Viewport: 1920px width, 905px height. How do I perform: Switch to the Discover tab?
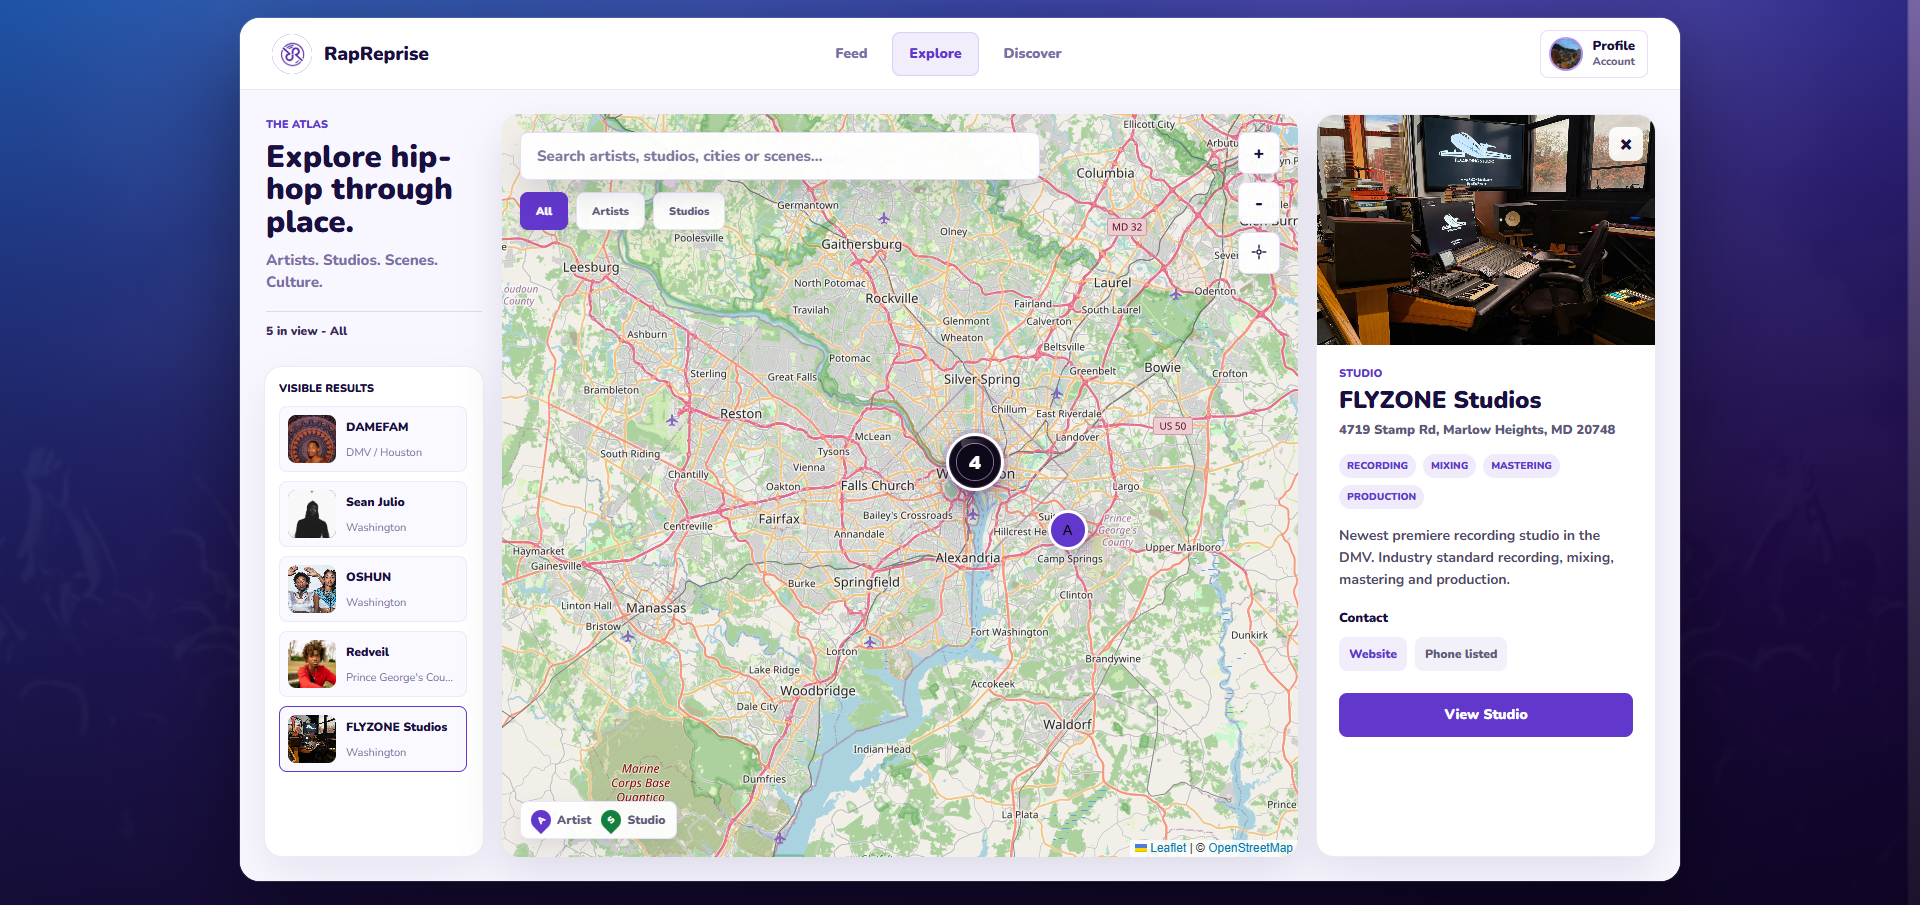click(x=1032, y=54)
